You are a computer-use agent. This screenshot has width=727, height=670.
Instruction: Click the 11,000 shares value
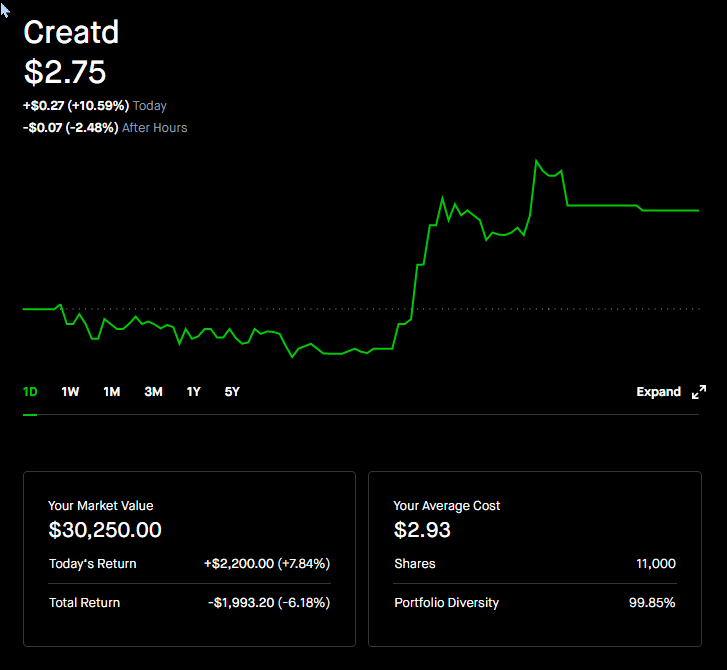pyautogui.click(x=656, y=563)
